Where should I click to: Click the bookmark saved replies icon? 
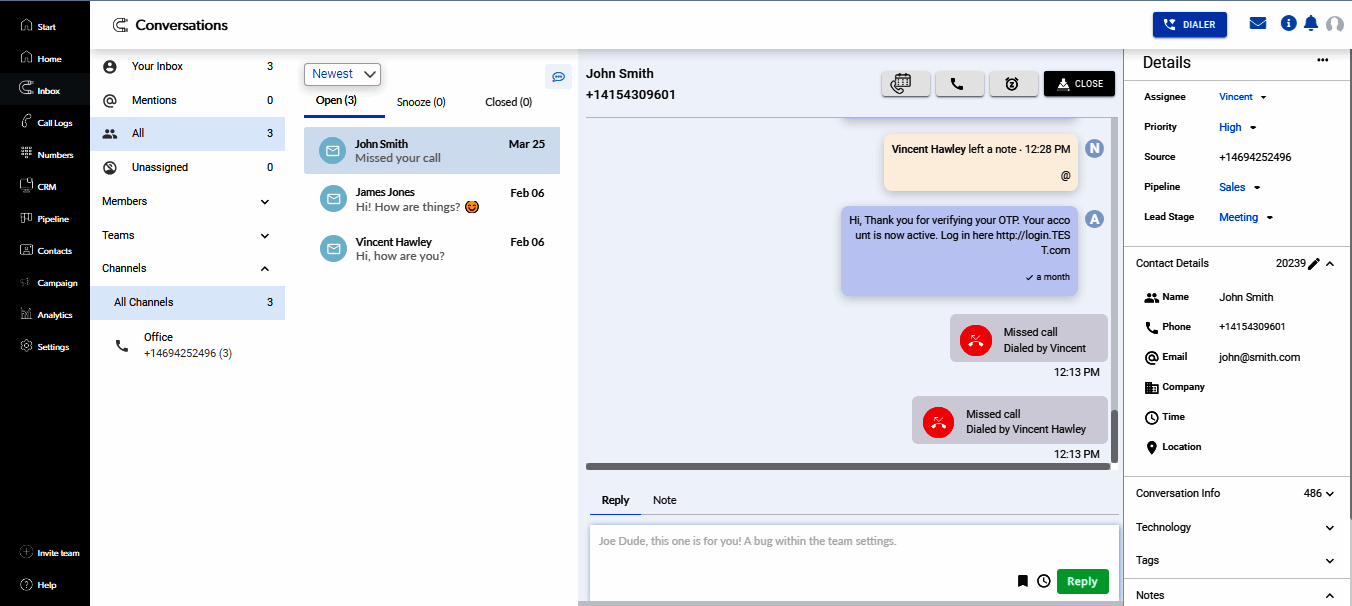pyautogui.click(x=1022, y=581)
